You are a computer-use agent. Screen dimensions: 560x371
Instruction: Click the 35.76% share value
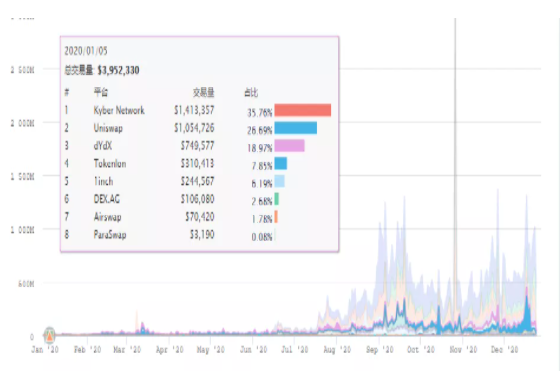(260, 113)
